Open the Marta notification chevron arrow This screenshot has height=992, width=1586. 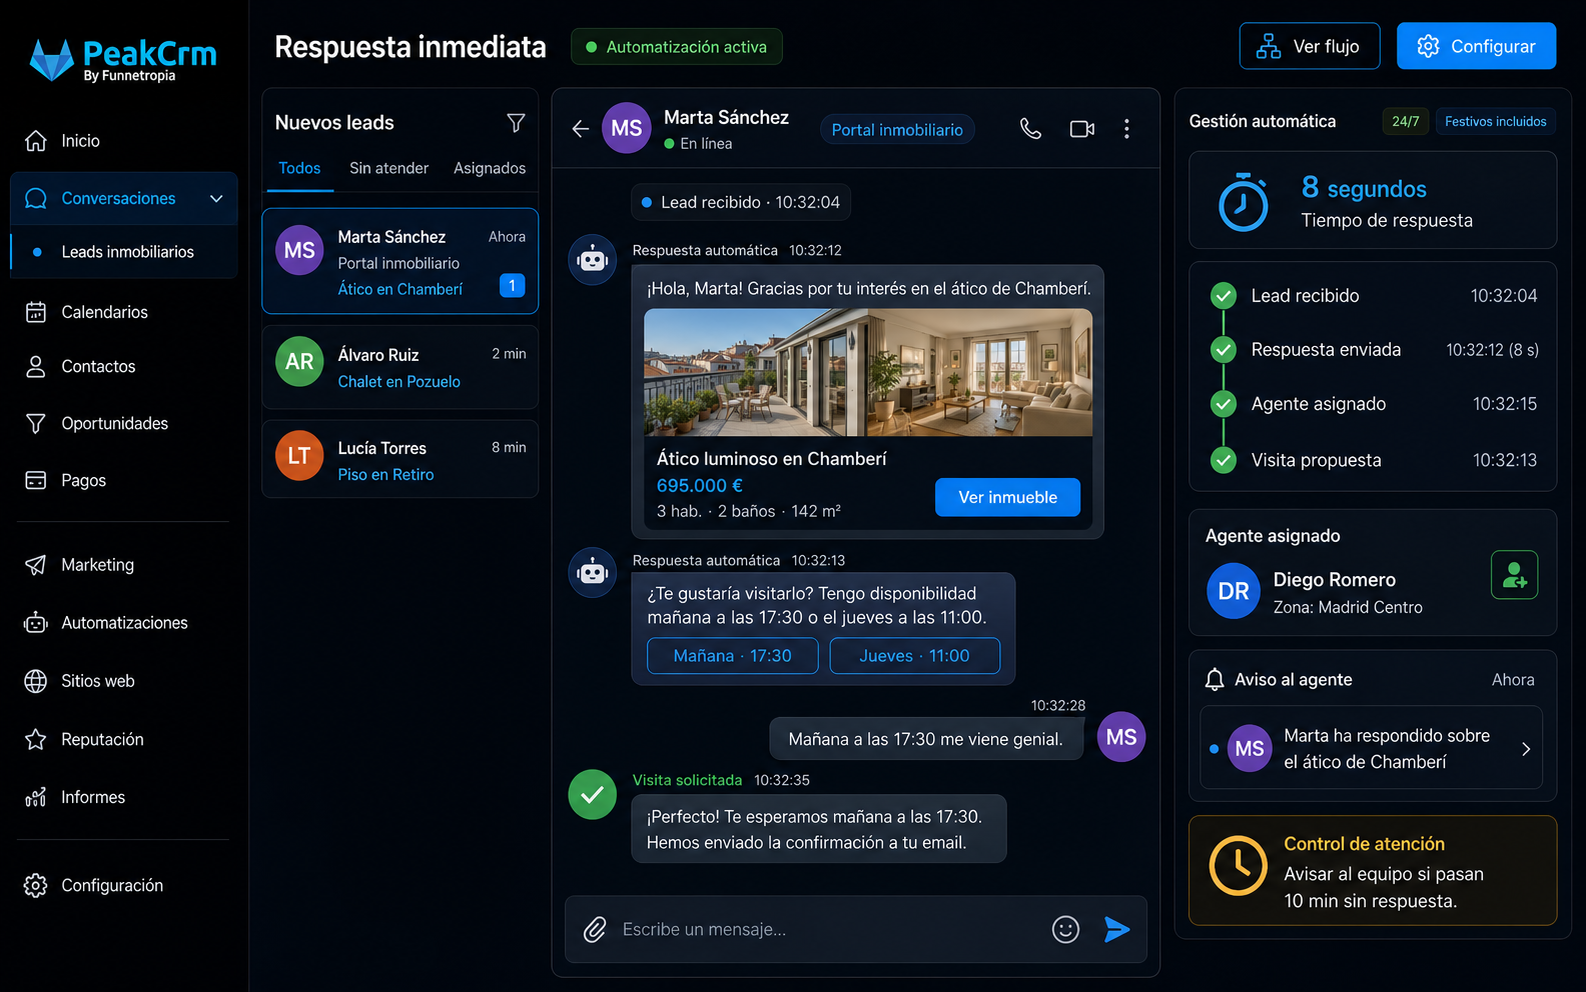[x=1526, y=749]
